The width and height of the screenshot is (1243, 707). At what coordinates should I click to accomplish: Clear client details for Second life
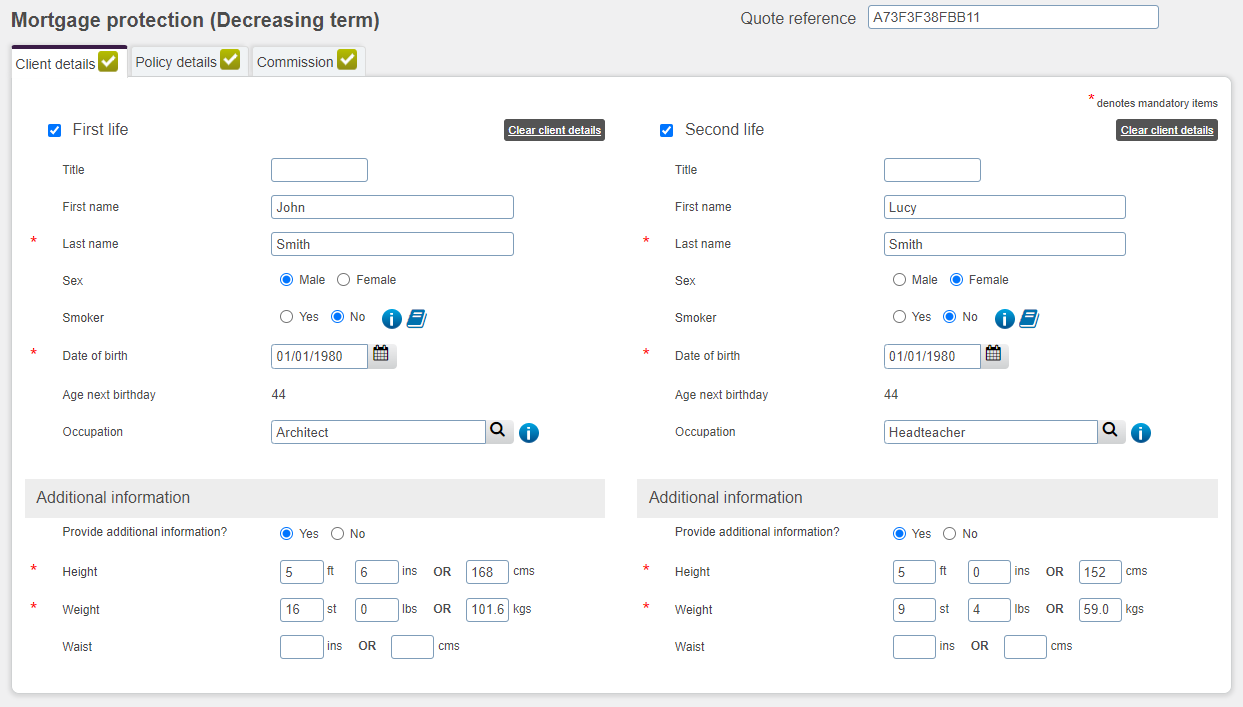pos(1166,130)
